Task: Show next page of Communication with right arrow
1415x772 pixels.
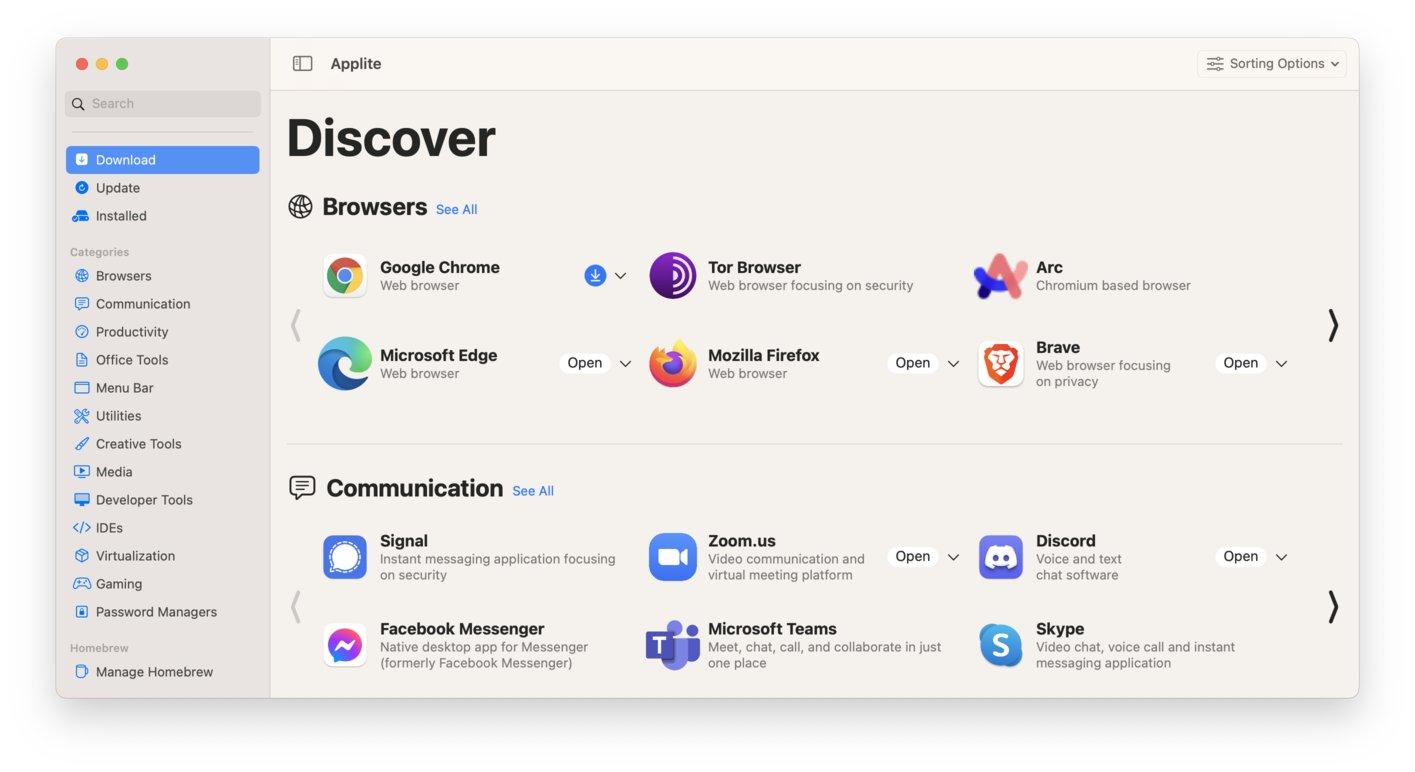Action: tap(1333, 607)
